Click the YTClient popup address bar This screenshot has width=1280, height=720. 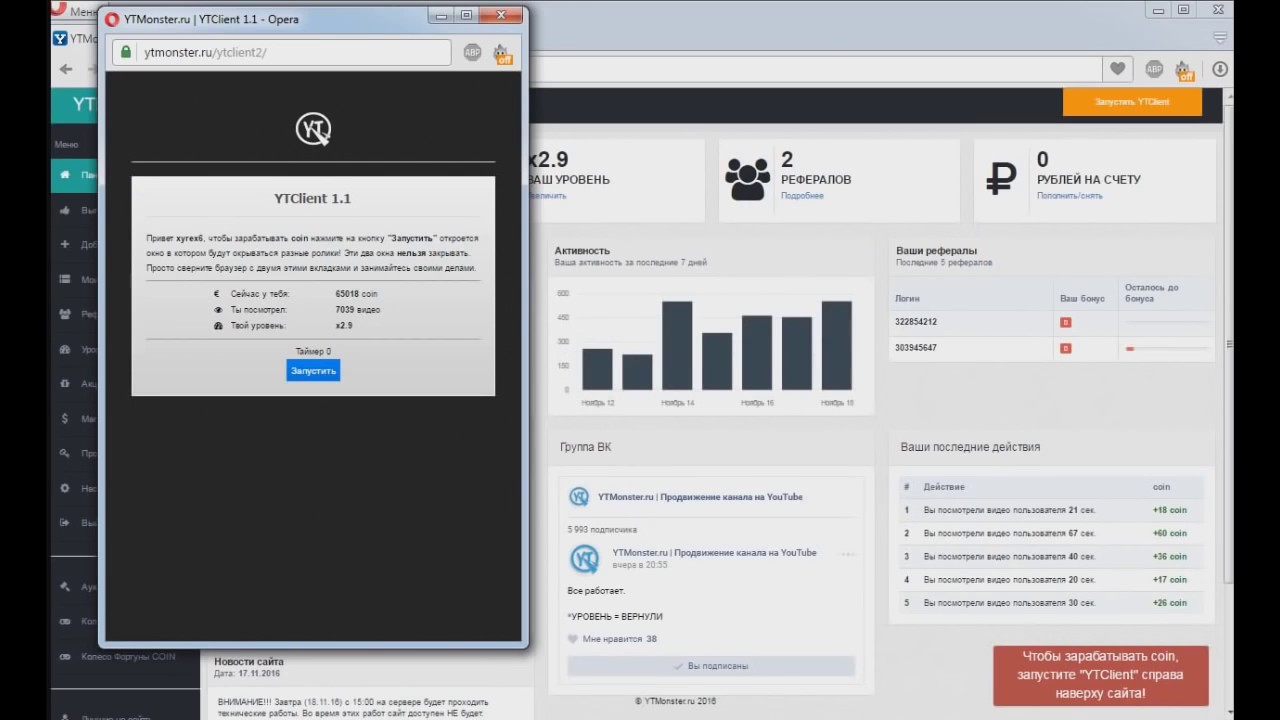[283, 53]
